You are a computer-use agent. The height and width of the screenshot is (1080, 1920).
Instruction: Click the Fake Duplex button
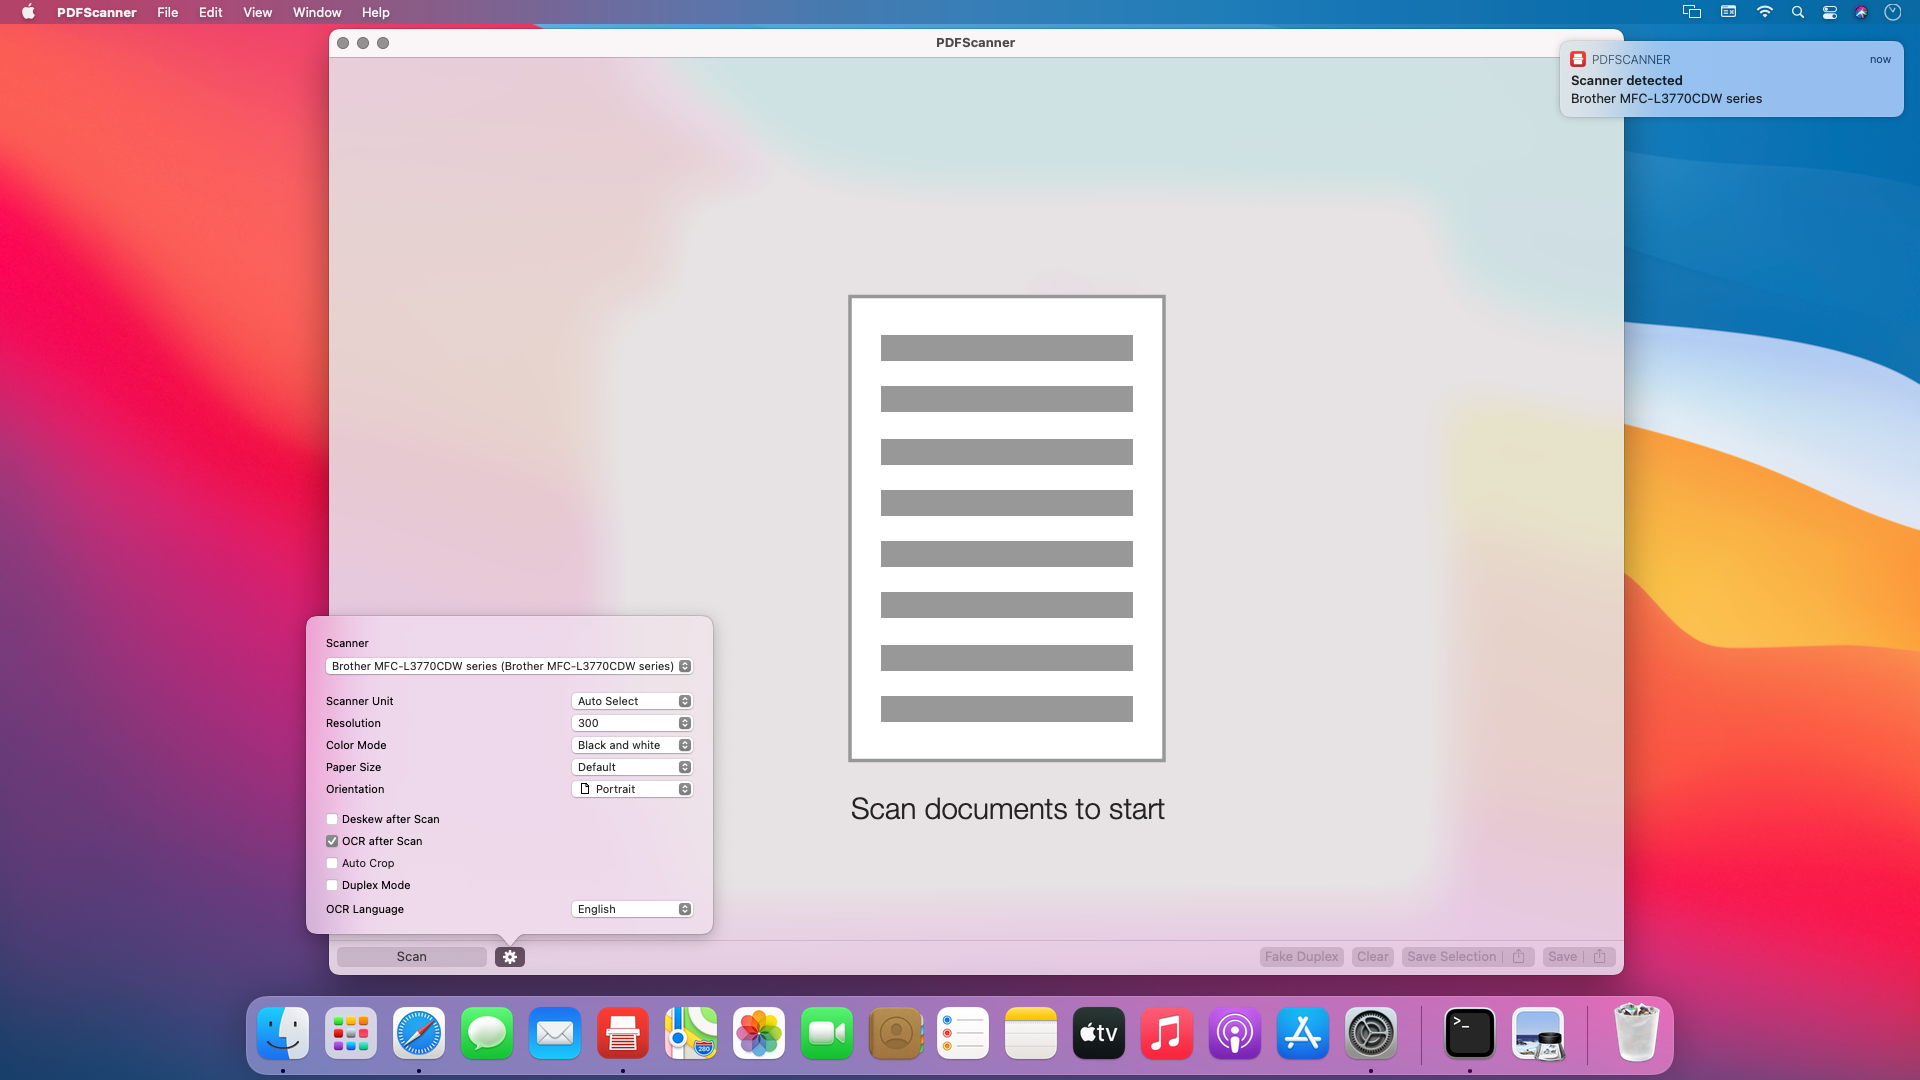pos(1301,957)
